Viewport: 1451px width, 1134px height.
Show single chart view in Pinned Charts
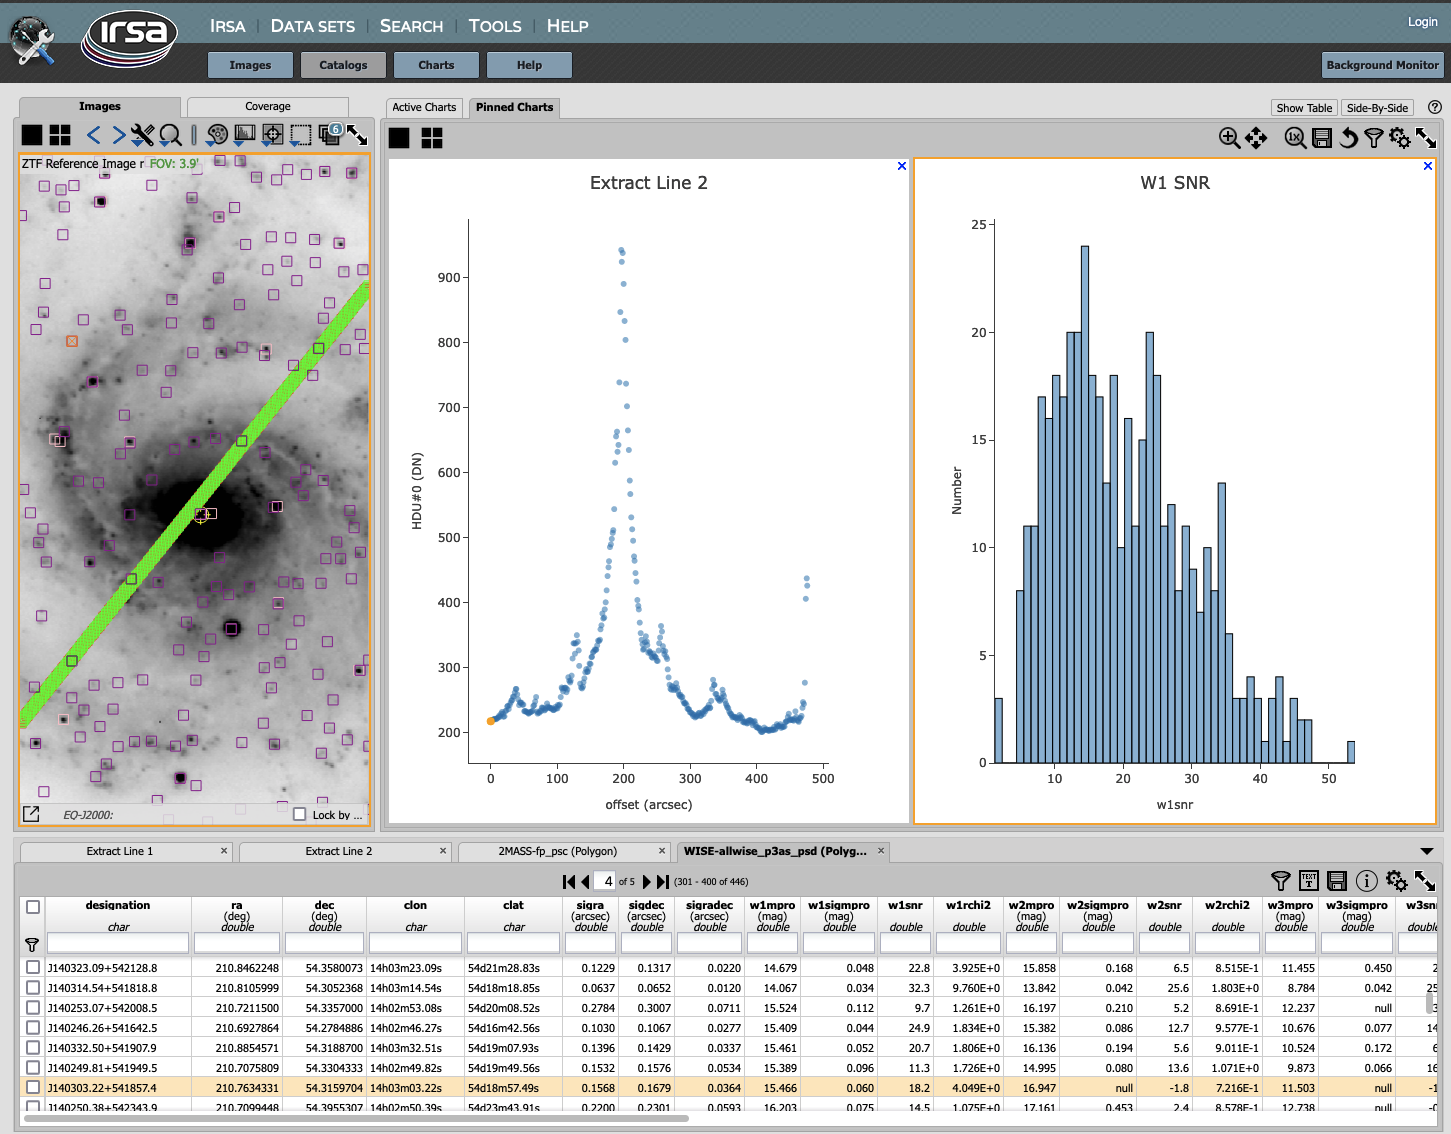click(399, 138)
